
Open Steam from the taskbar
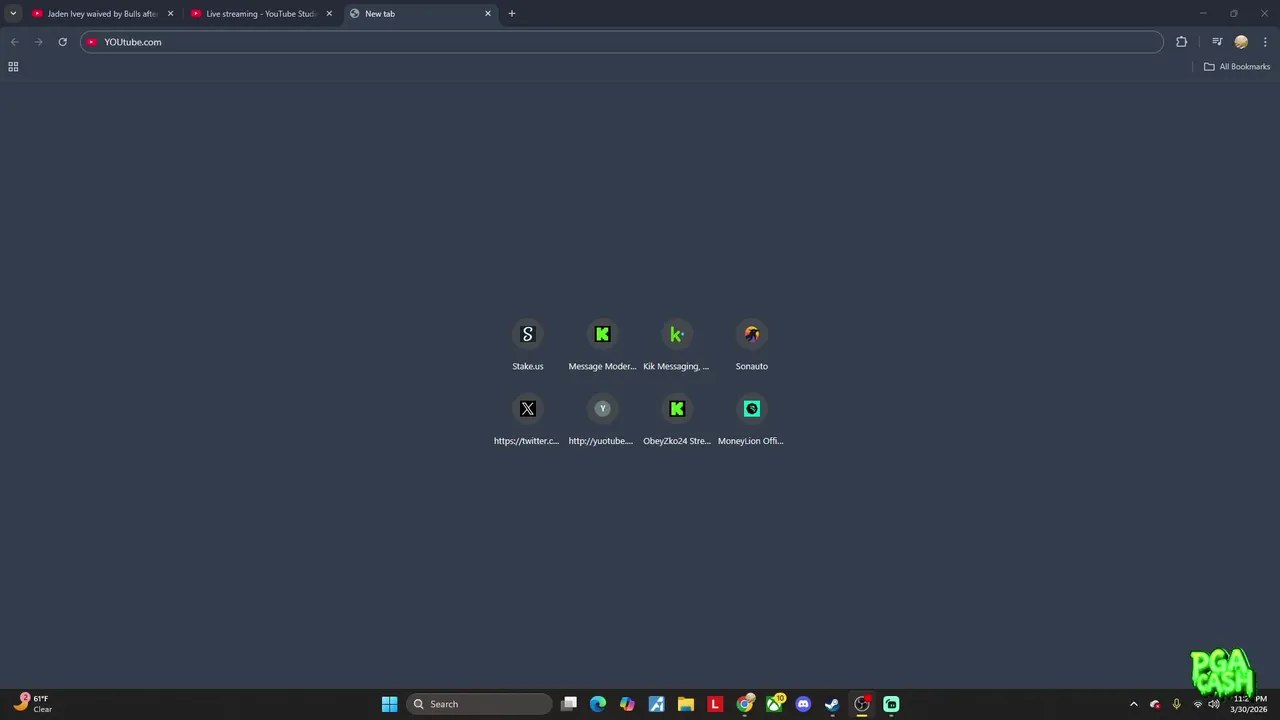point(832,704)
